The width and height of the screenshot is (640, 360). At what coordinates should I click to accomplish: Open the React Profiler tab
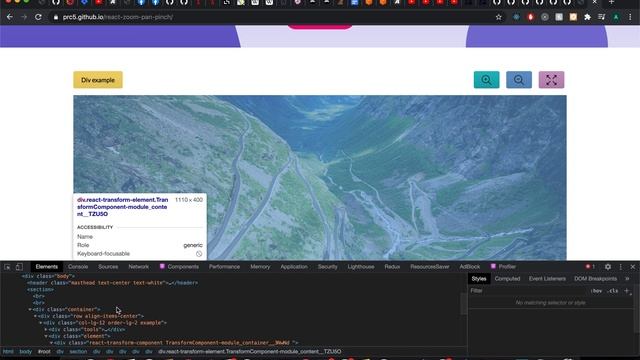[503, 267]
